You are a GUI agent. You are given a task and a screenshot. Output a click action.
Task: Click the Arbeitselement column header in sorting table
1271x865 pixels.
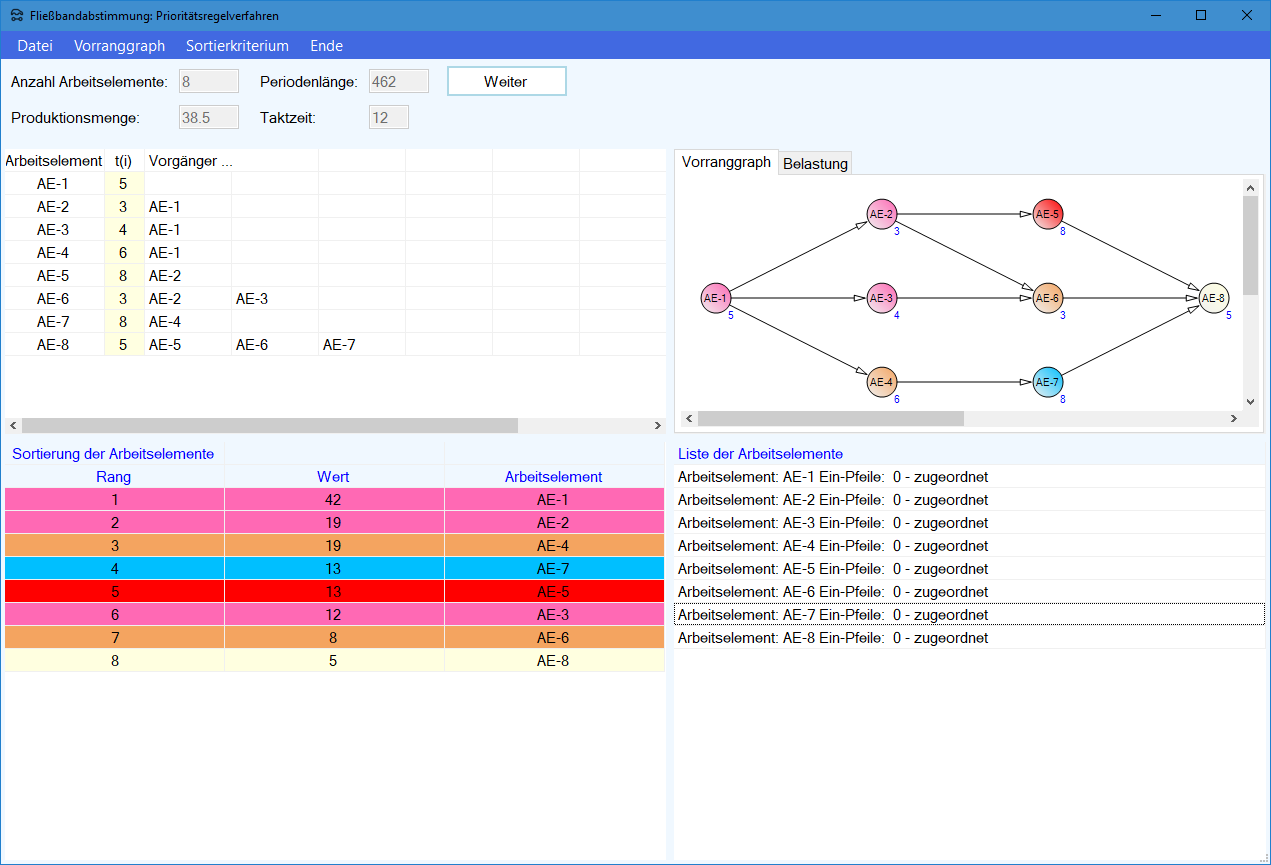point(553,477)
